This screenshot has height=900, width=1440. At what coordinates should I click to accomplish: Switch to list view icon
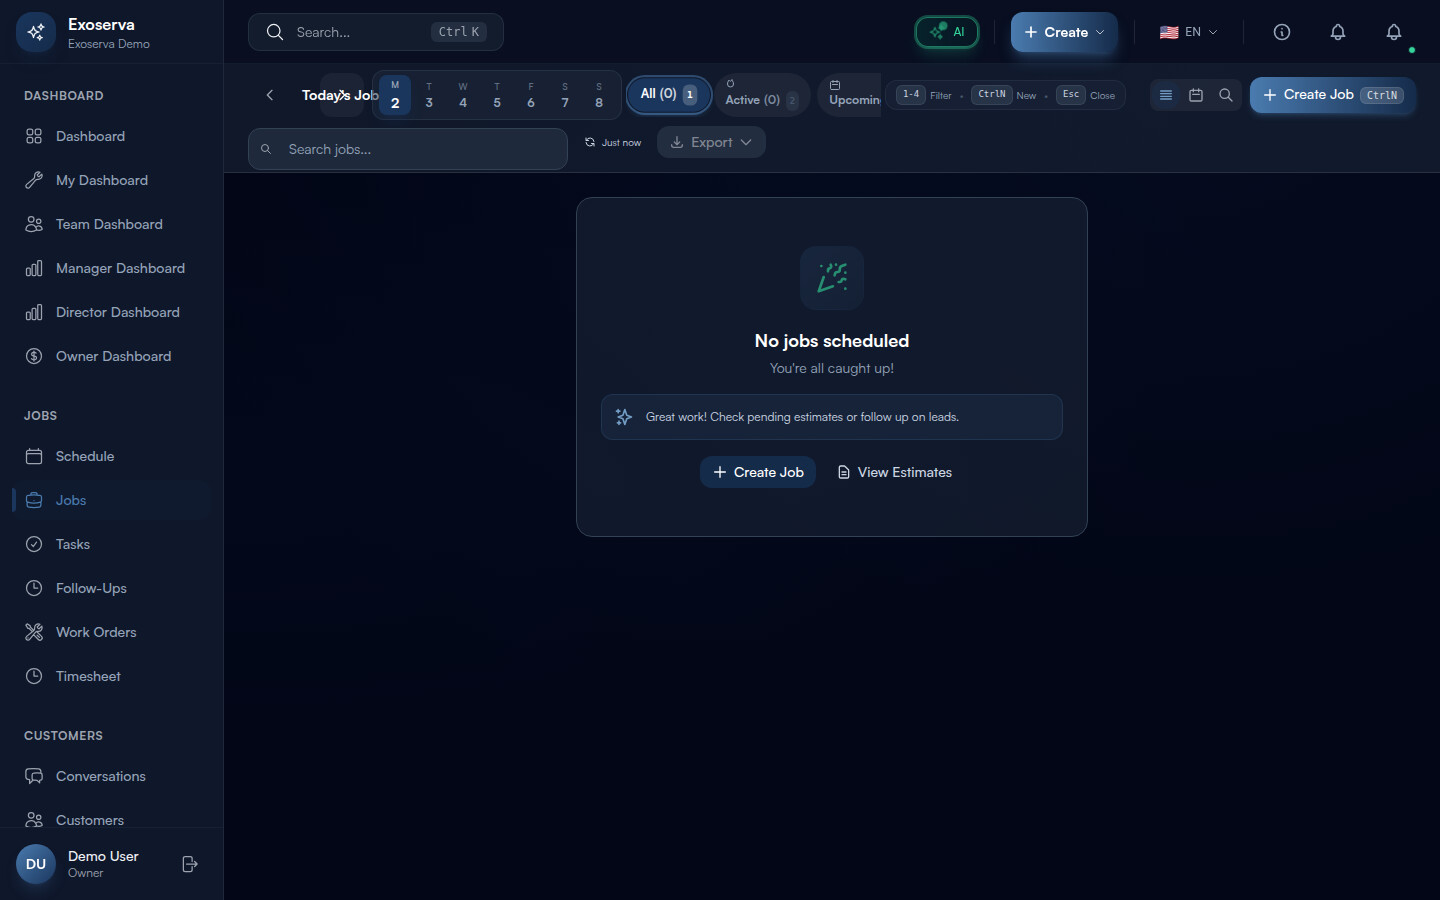click(1165, 95)
